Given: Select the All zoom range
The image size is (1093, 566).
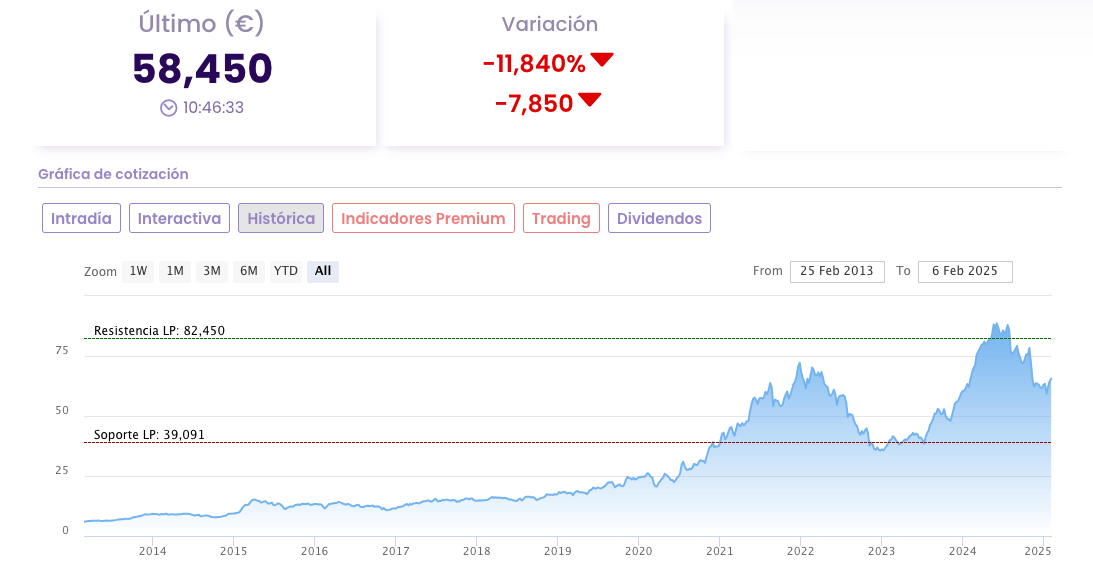Looking at the screenshot, I should pyautogui.click(x=322, y=271).
